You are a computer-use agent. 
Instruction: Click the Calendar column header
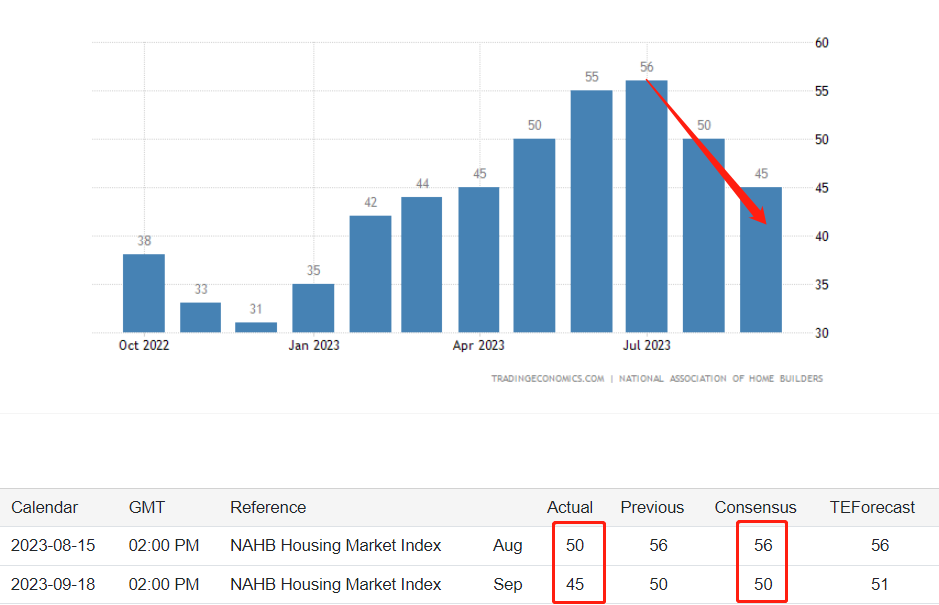pyautogui.click(x=44, y=507)
